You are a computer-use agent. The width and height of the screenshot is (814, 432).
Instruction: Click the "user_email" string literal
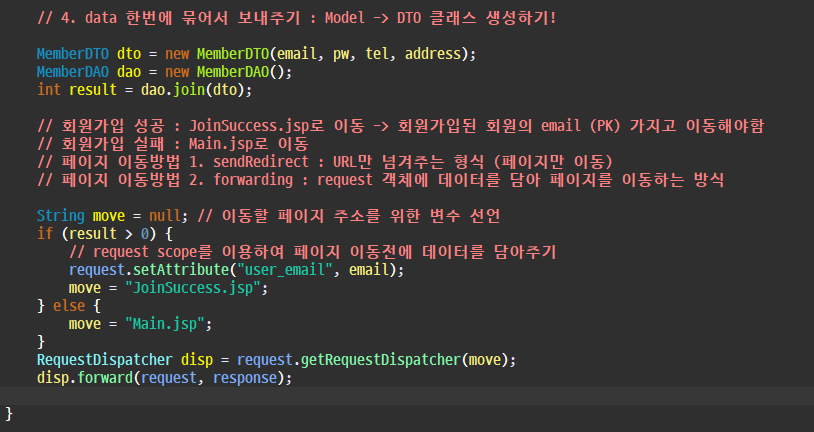284,270
